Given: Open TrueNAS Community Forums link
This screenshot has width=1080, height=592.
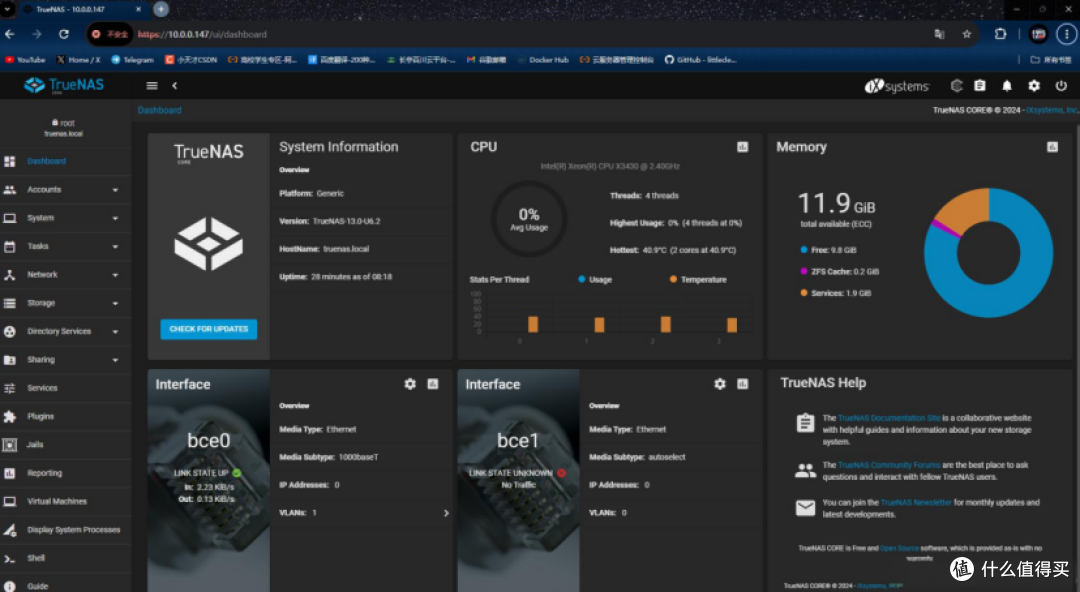Looking at the screenshot, I should click(x=889, y=465).
